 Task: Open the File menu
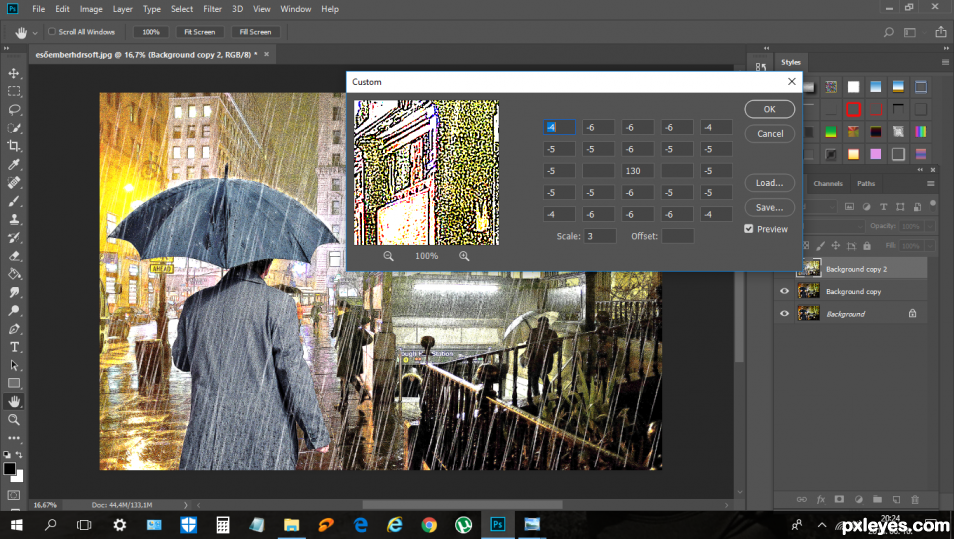[x=38, y=9]
